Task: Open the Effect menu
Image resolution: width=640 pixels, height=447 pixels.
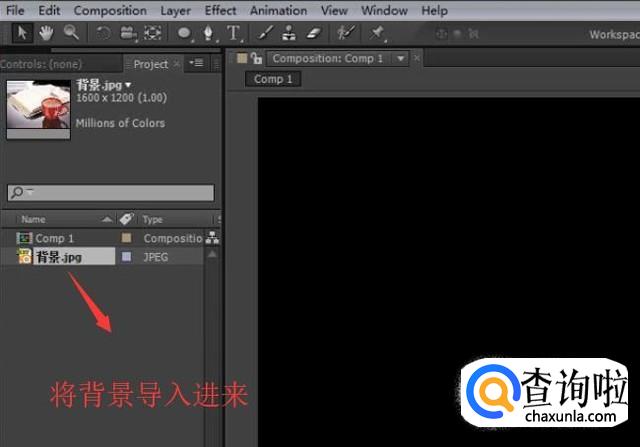Action: [x=220, y=10]
